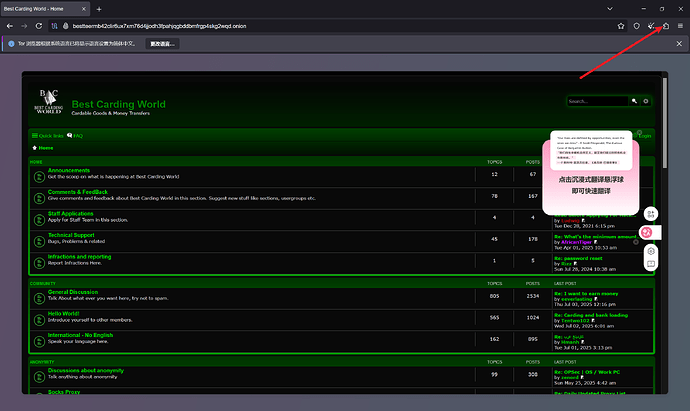Viewport: 690px width, 411px height.
Task: Click the translate panel feedback icon
Action: click(x=651, y=264)
